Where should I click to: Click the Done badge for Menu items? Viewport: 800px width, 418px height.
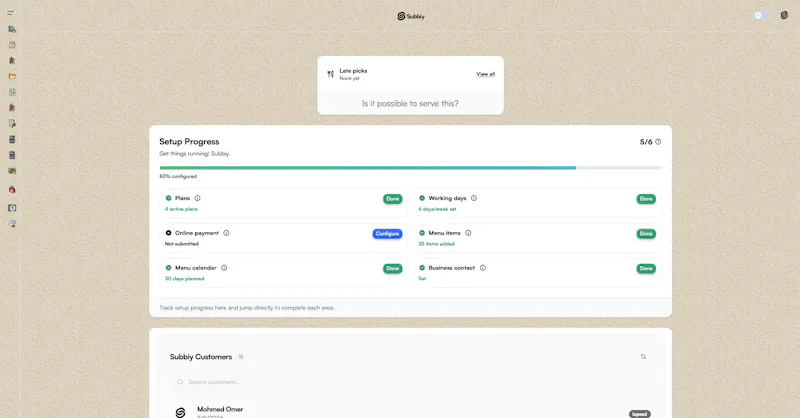click(x=646, y=234)
